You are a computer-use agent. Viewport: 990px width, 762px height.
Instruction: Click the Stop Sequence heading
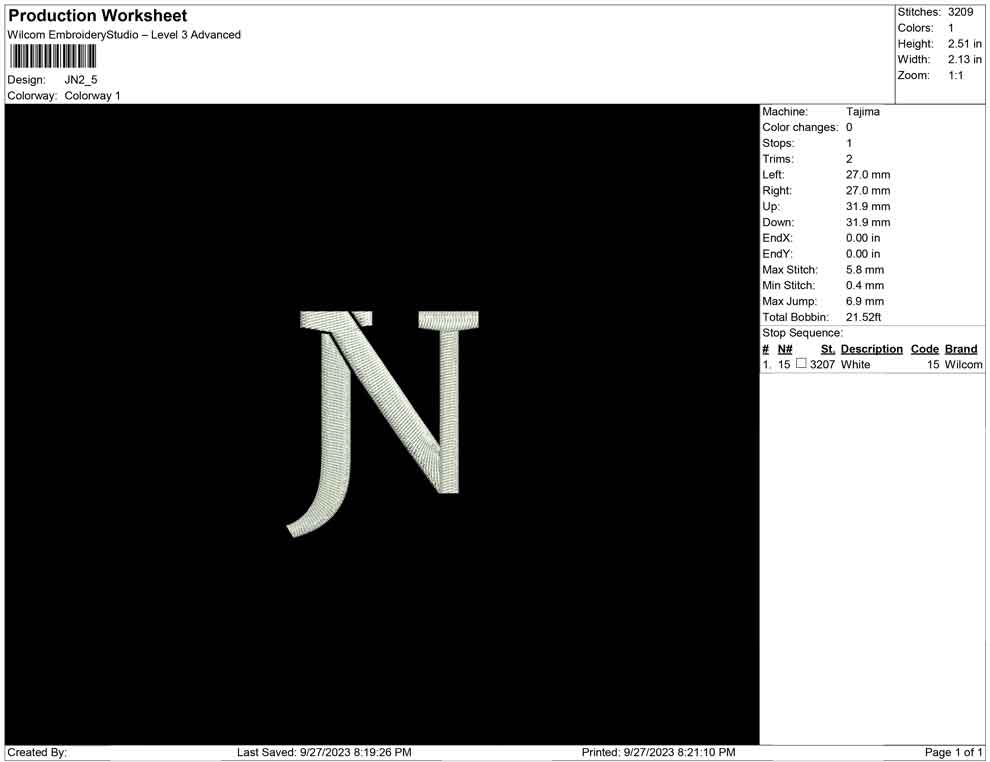tap(802, 333)
